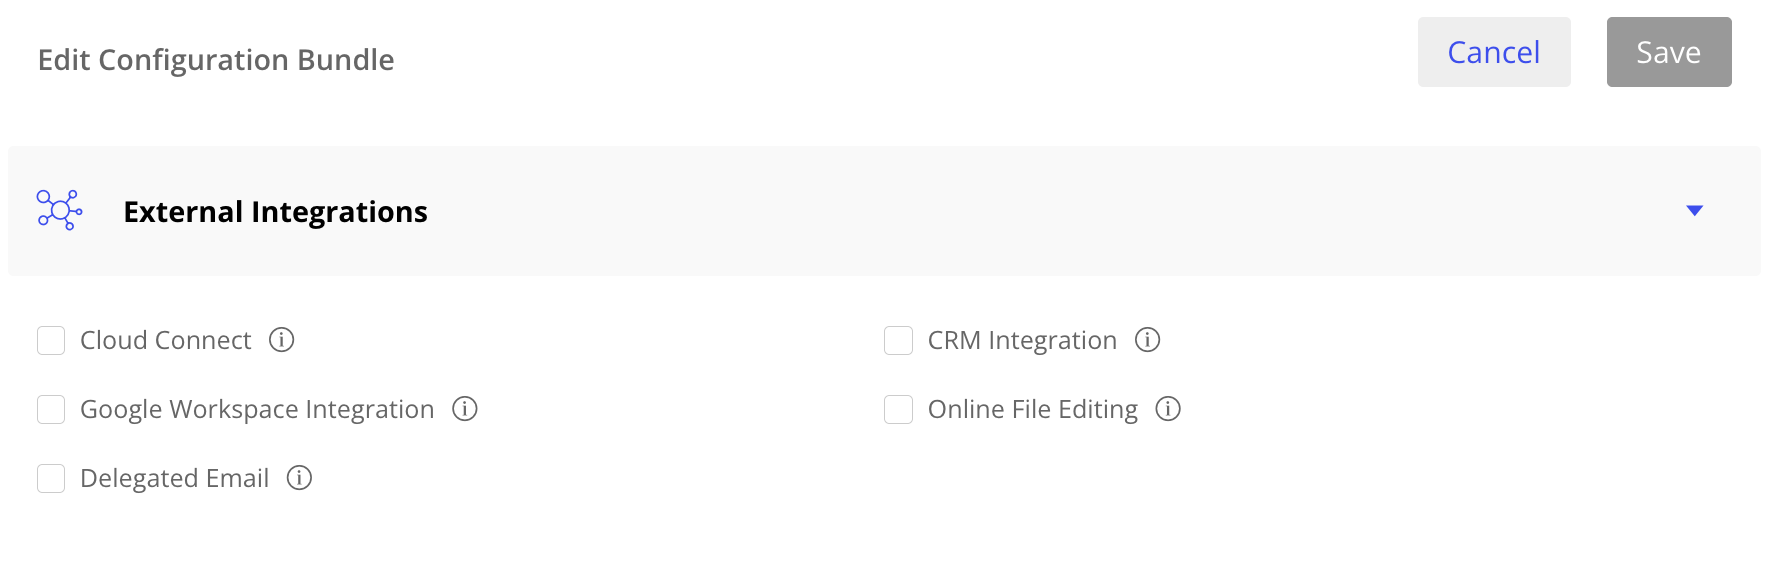View the Delegated Email info icon
1772x568 pixels.
click(300, 478)
